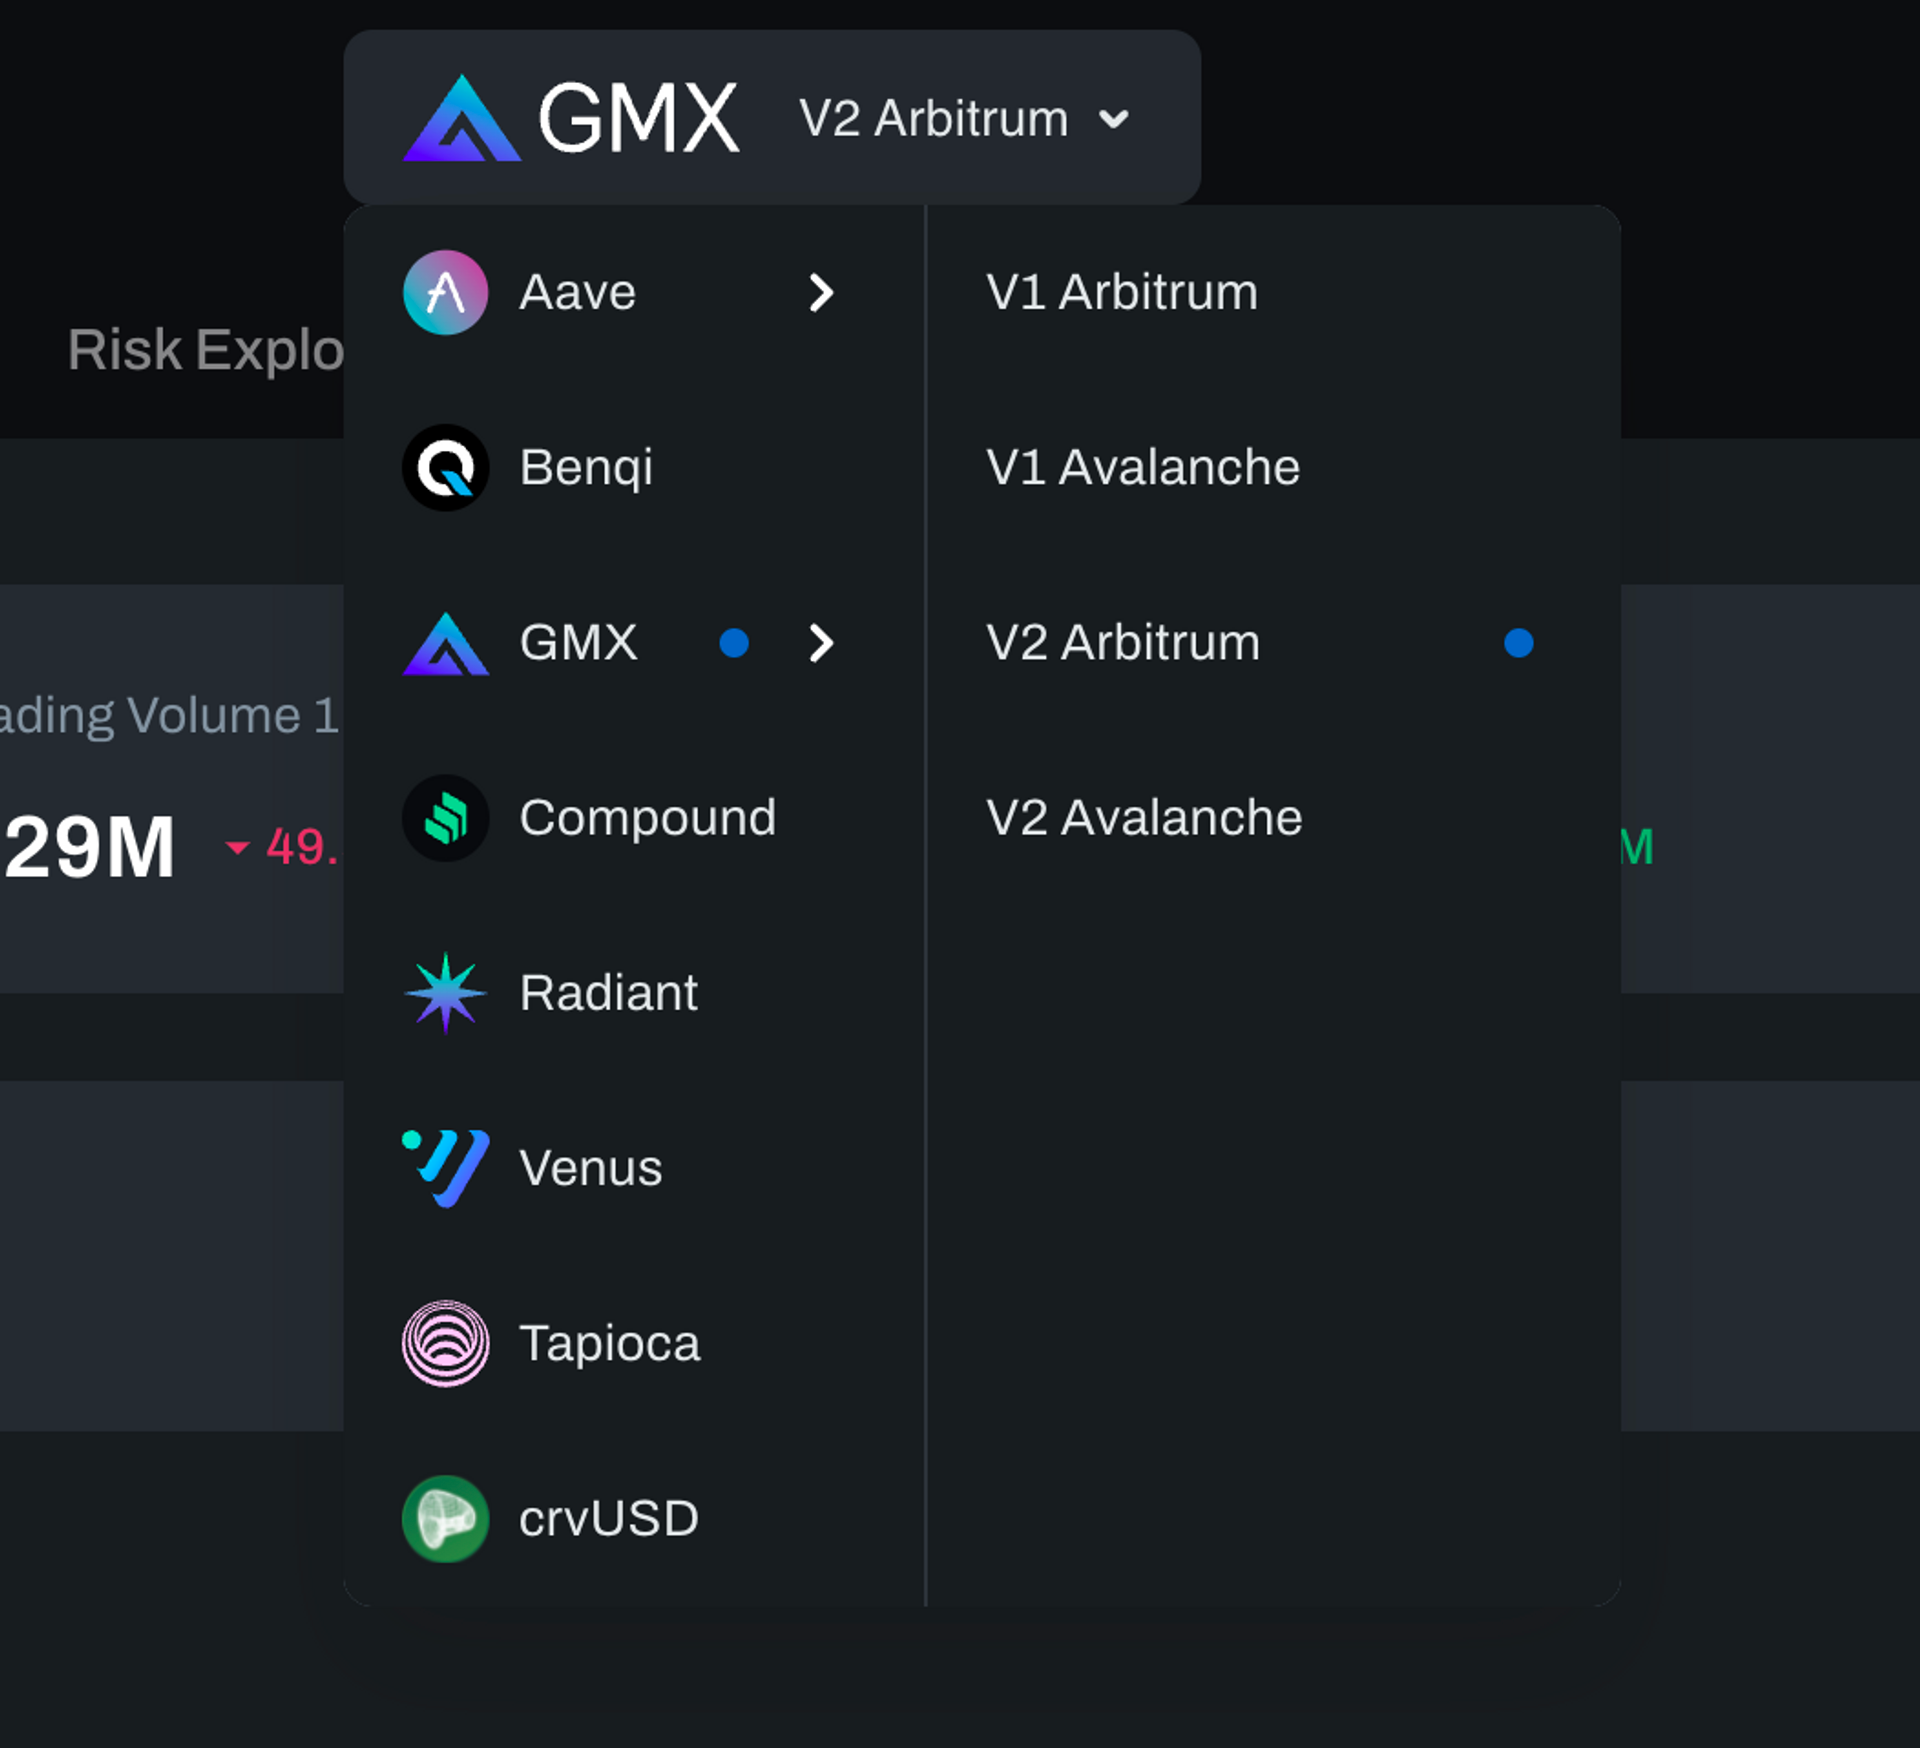Click the Radiant protocol name
Image resolution: width=1920 pixels, height=1748 pixels.
tap(608, 993)
